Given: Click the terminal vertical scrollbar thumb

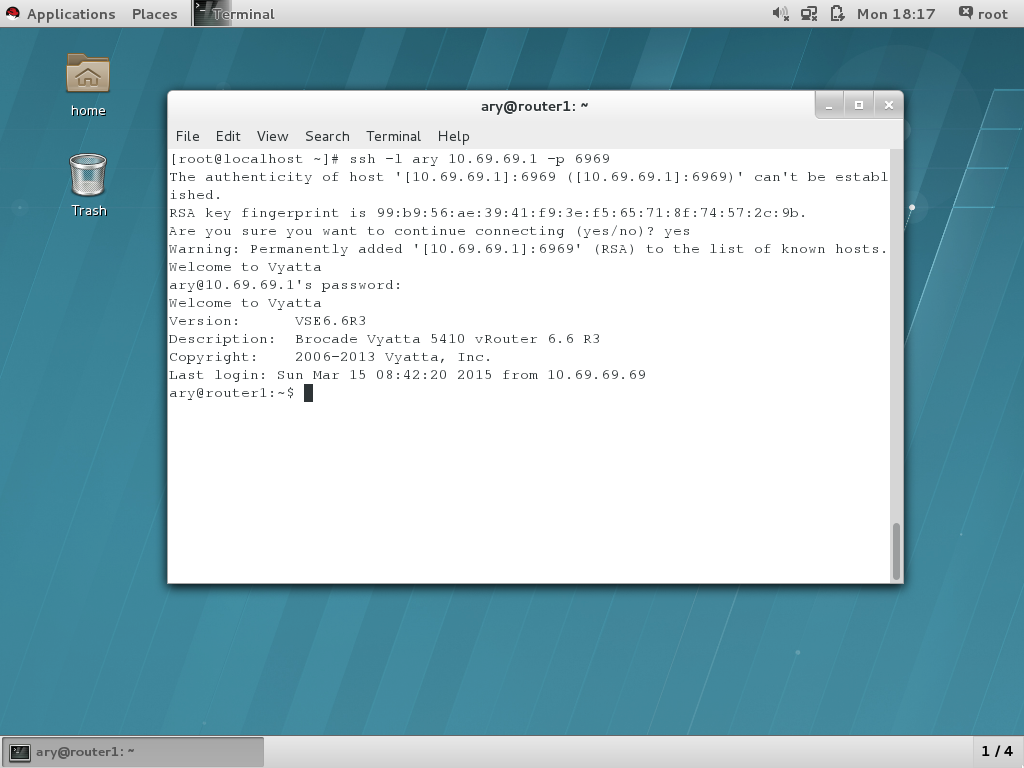Looking at the screenshot, I should coord(897,551).
